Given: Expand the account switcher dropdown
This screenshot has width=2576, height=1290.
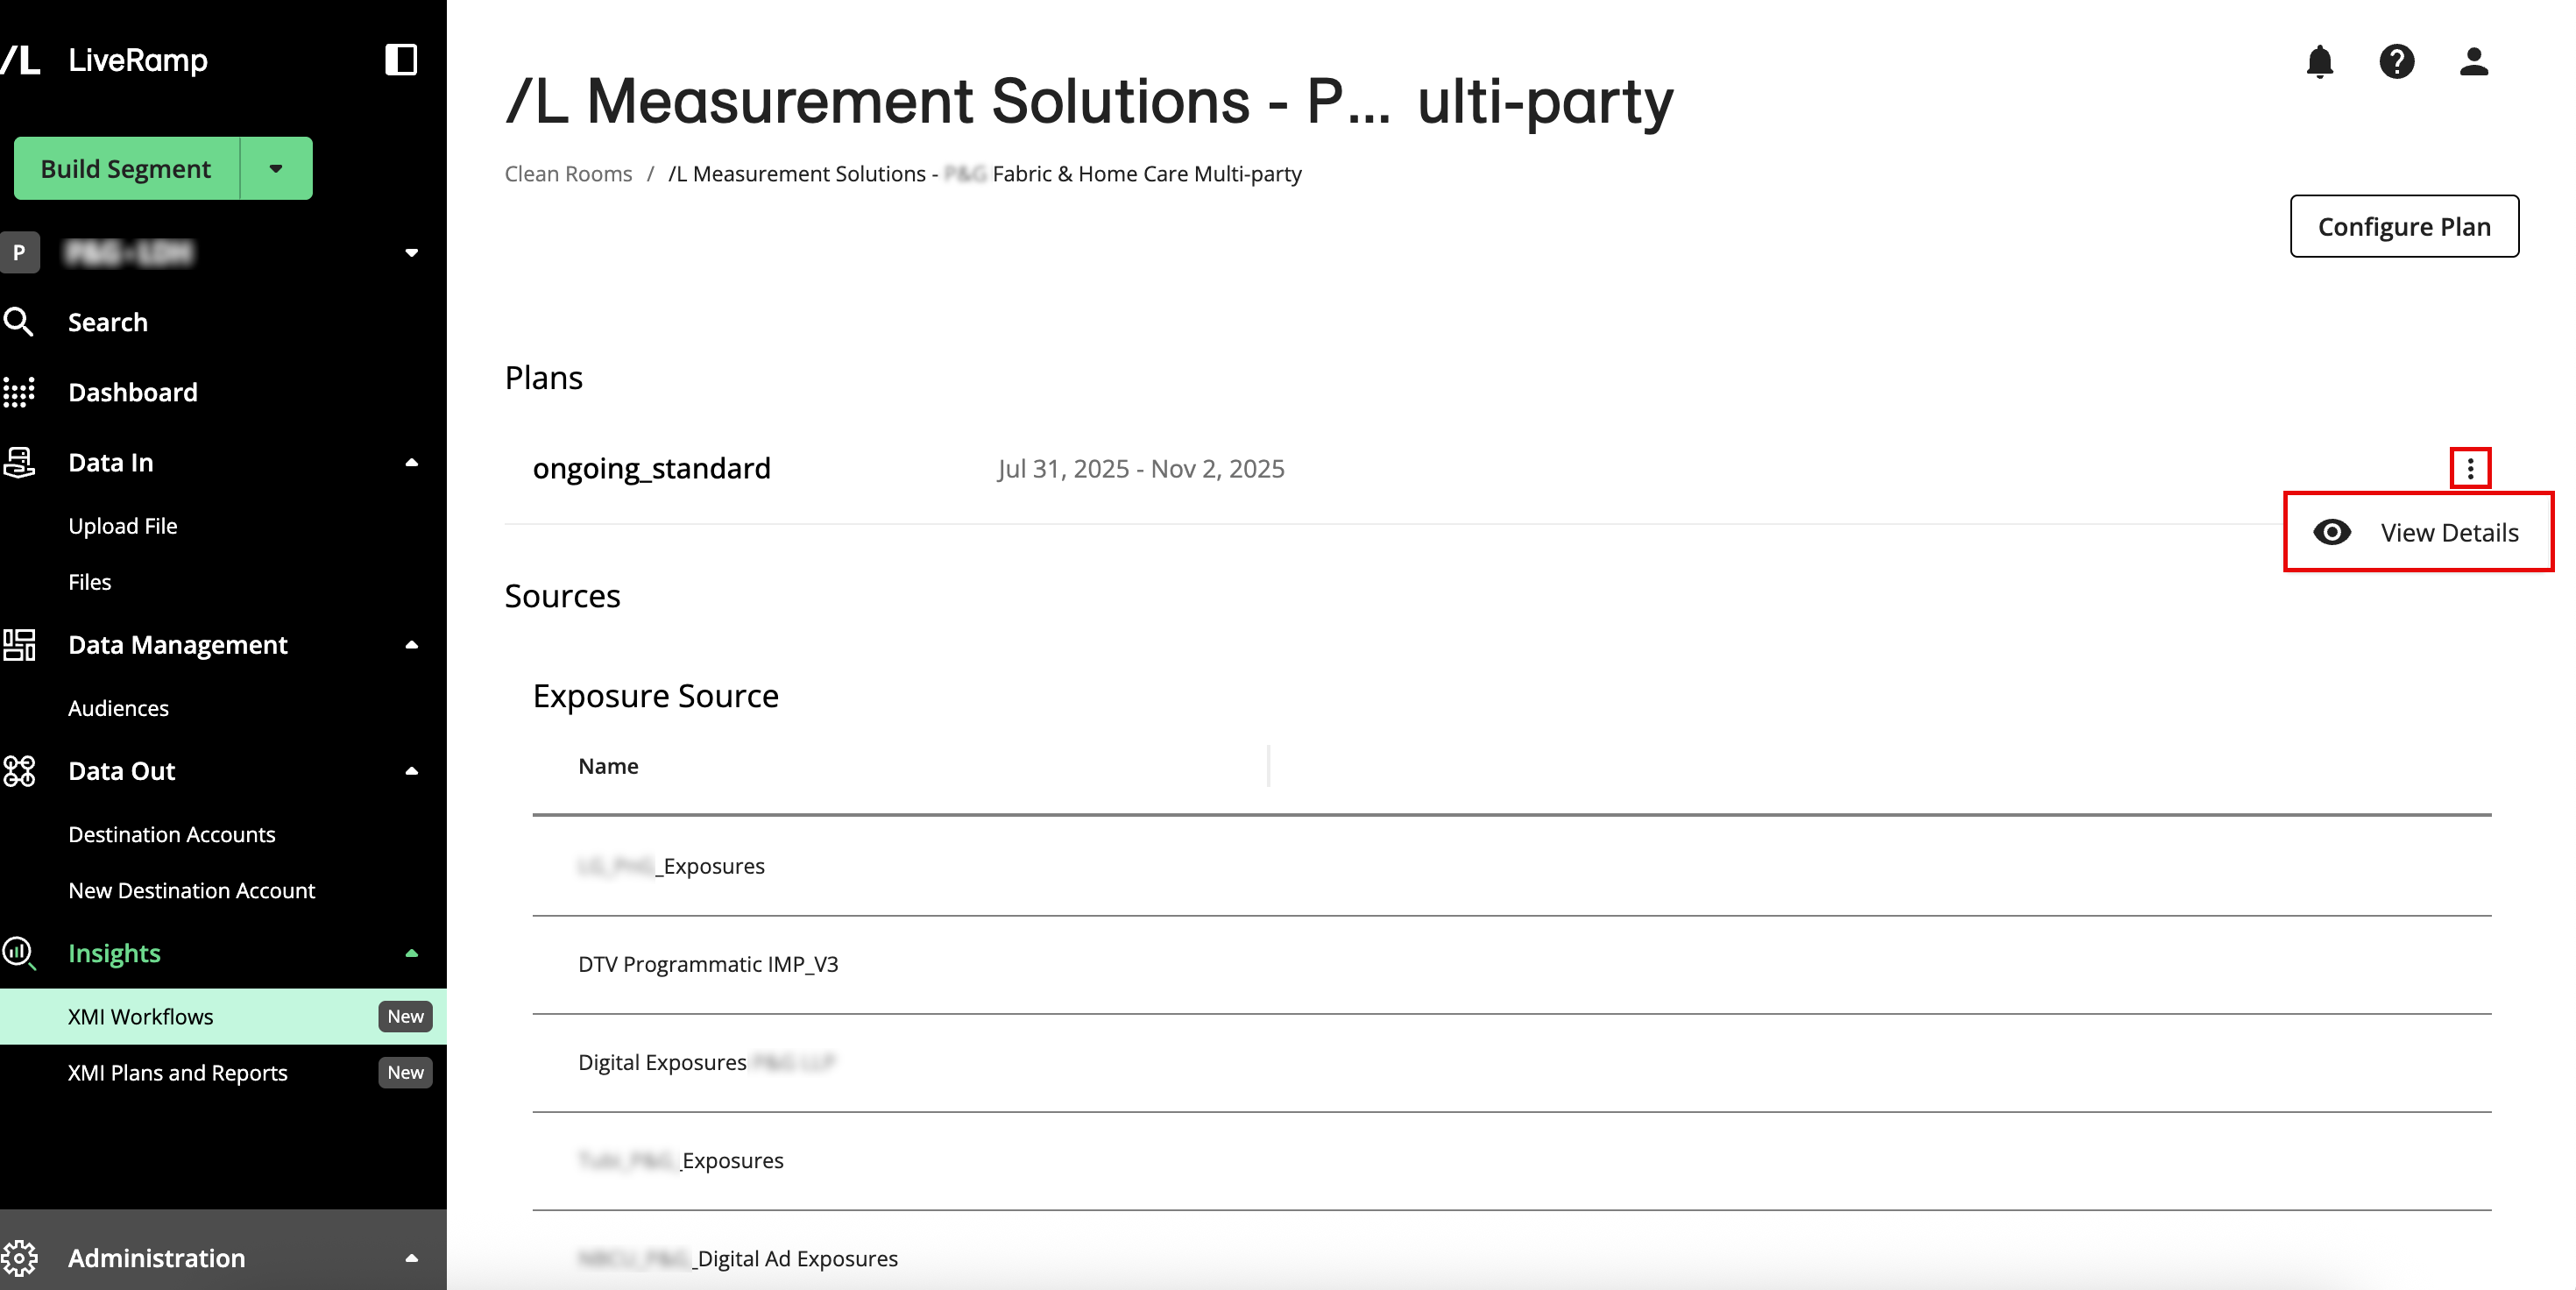Looking at the screenshot, I should [x=411, y=253].
